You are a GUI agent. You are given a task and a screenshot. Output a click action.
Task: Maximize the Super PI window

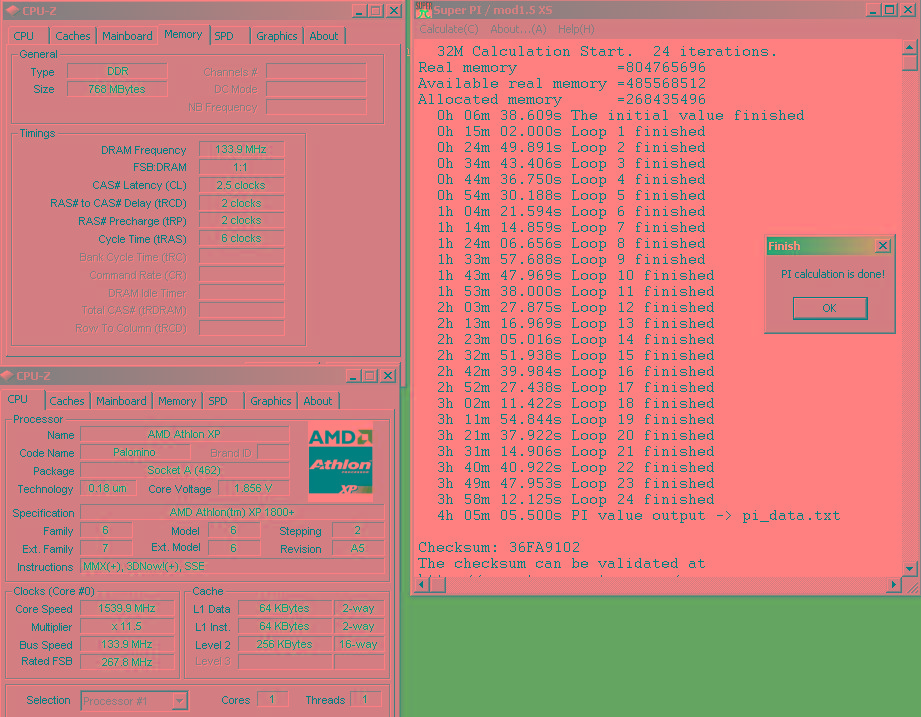tap(890, 10)
